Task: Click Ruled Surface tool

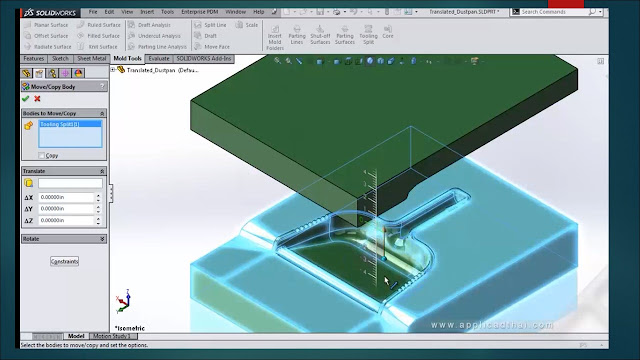Action: click(x=99, y=25)
